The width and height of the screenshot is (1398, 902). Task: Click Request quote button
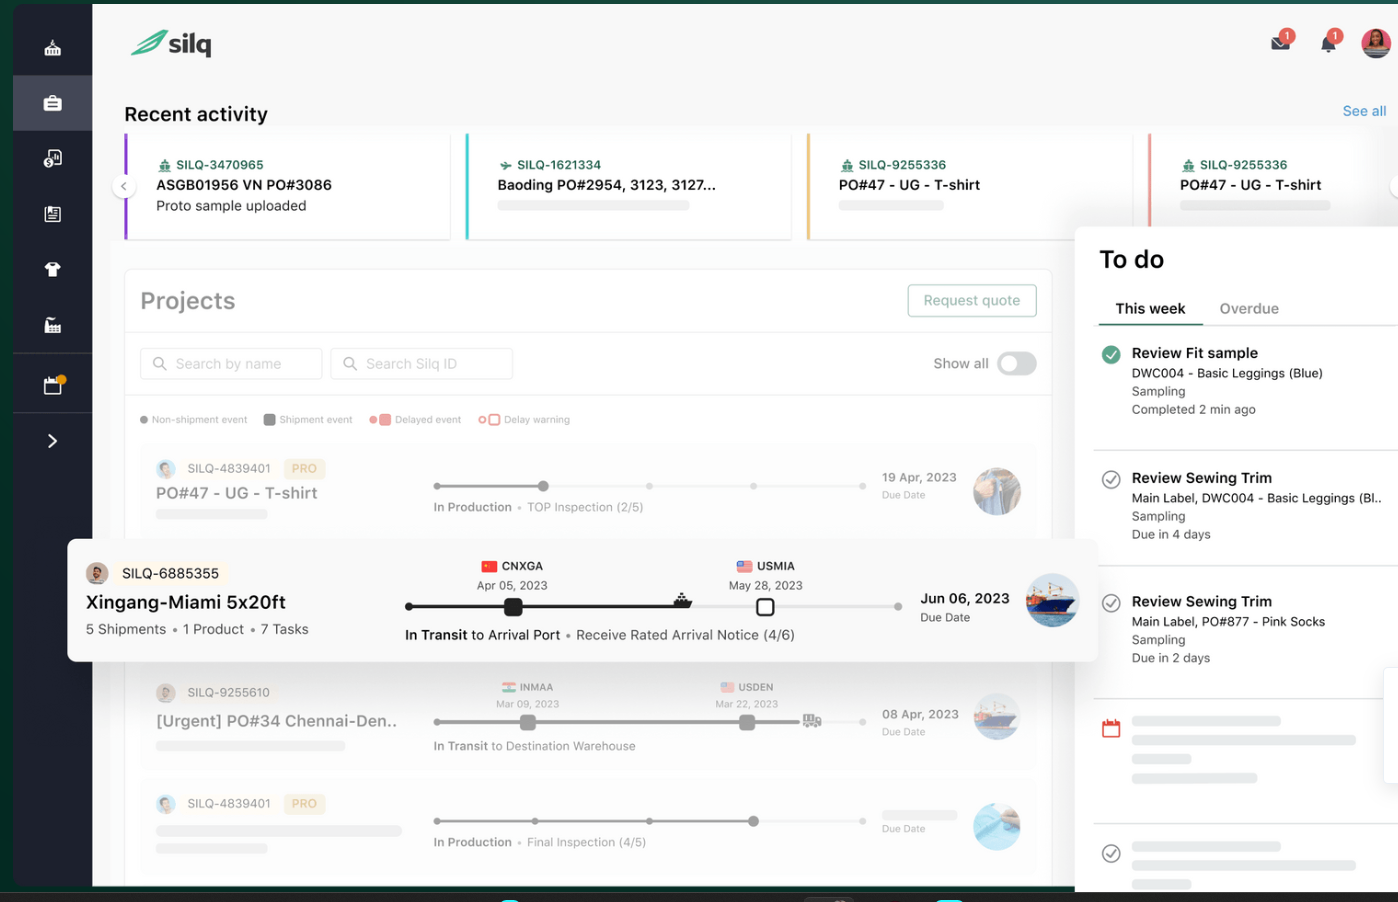[972, 300]
